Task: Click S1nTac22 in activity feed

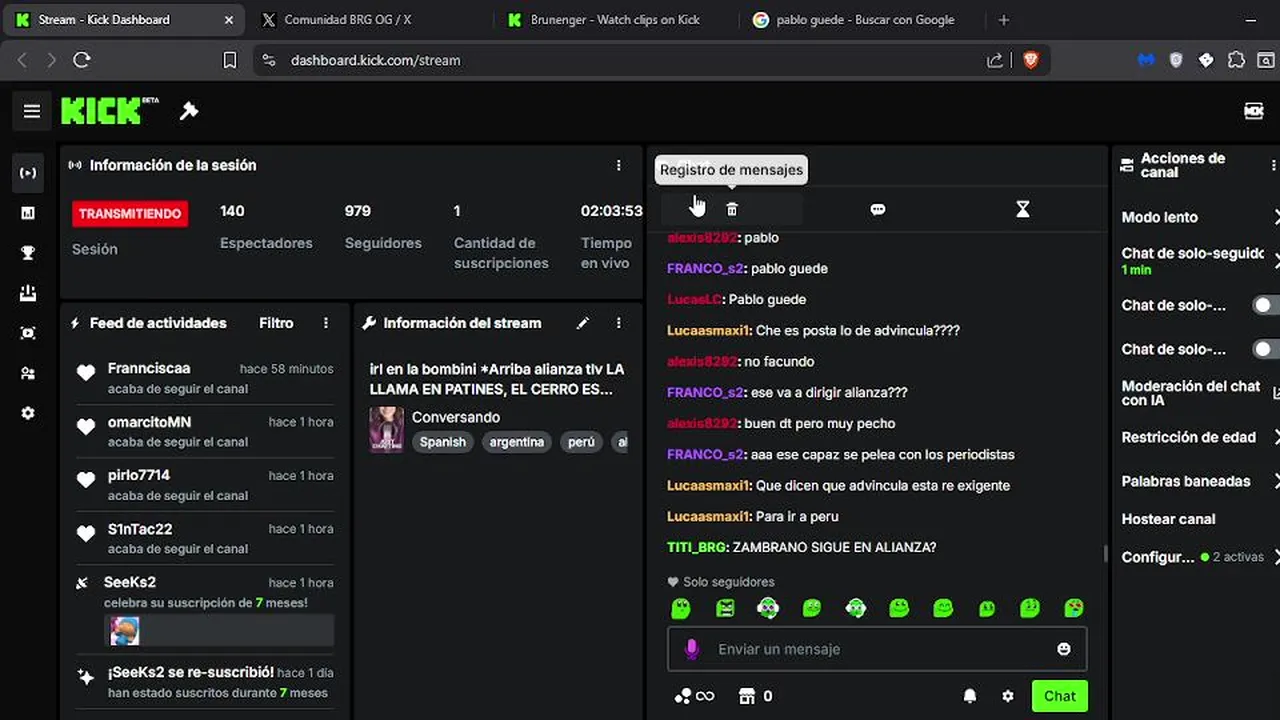Action: coord(140,528)
